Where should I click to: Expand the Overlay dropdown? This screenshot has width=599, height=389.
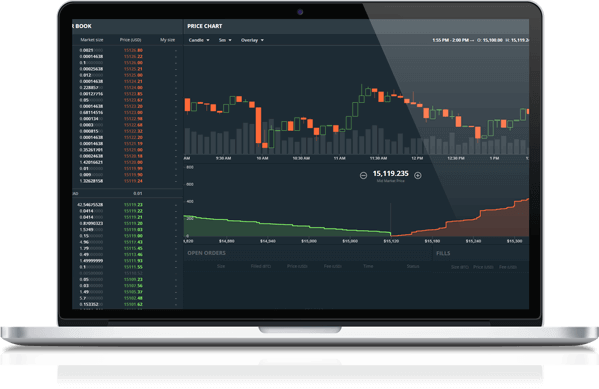coord(252,40)
